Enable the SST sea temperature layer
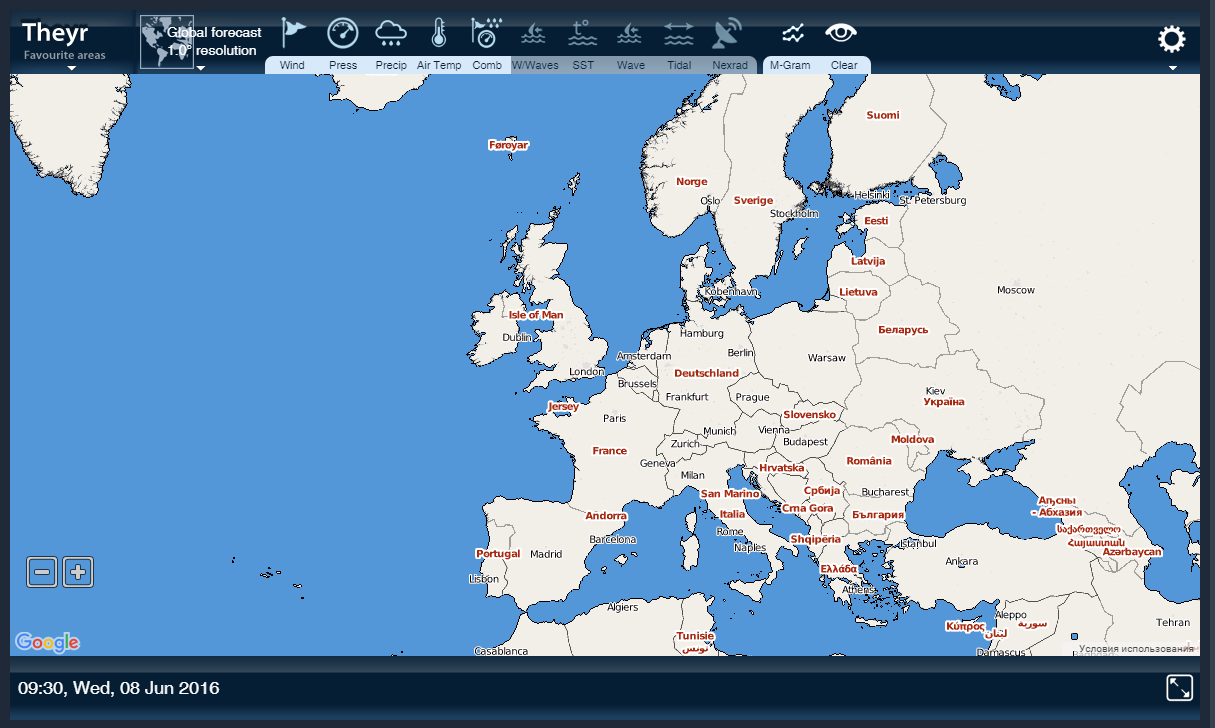Screen dimensions: 1215x728 [583, 33]
